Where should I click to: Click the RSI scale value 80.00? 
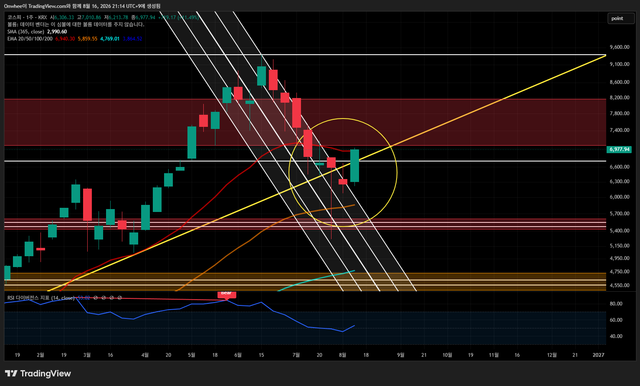tap(616, 304)
